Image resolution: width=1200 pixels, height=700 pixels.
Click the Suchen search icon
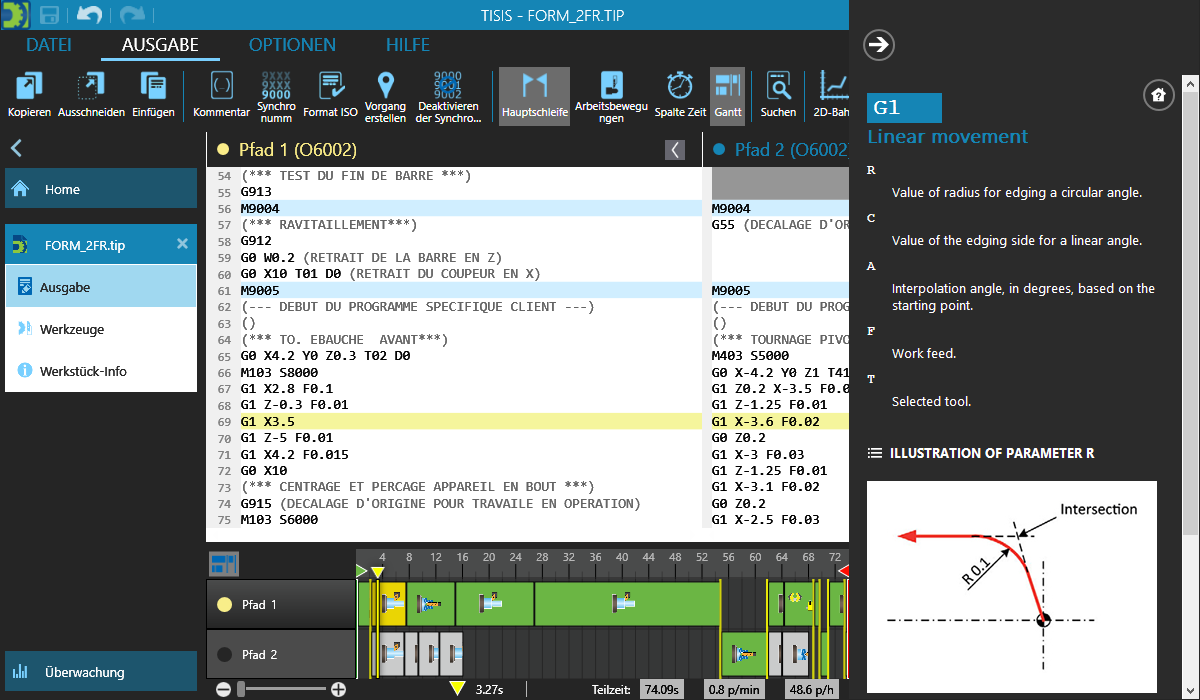coord(778,87)
